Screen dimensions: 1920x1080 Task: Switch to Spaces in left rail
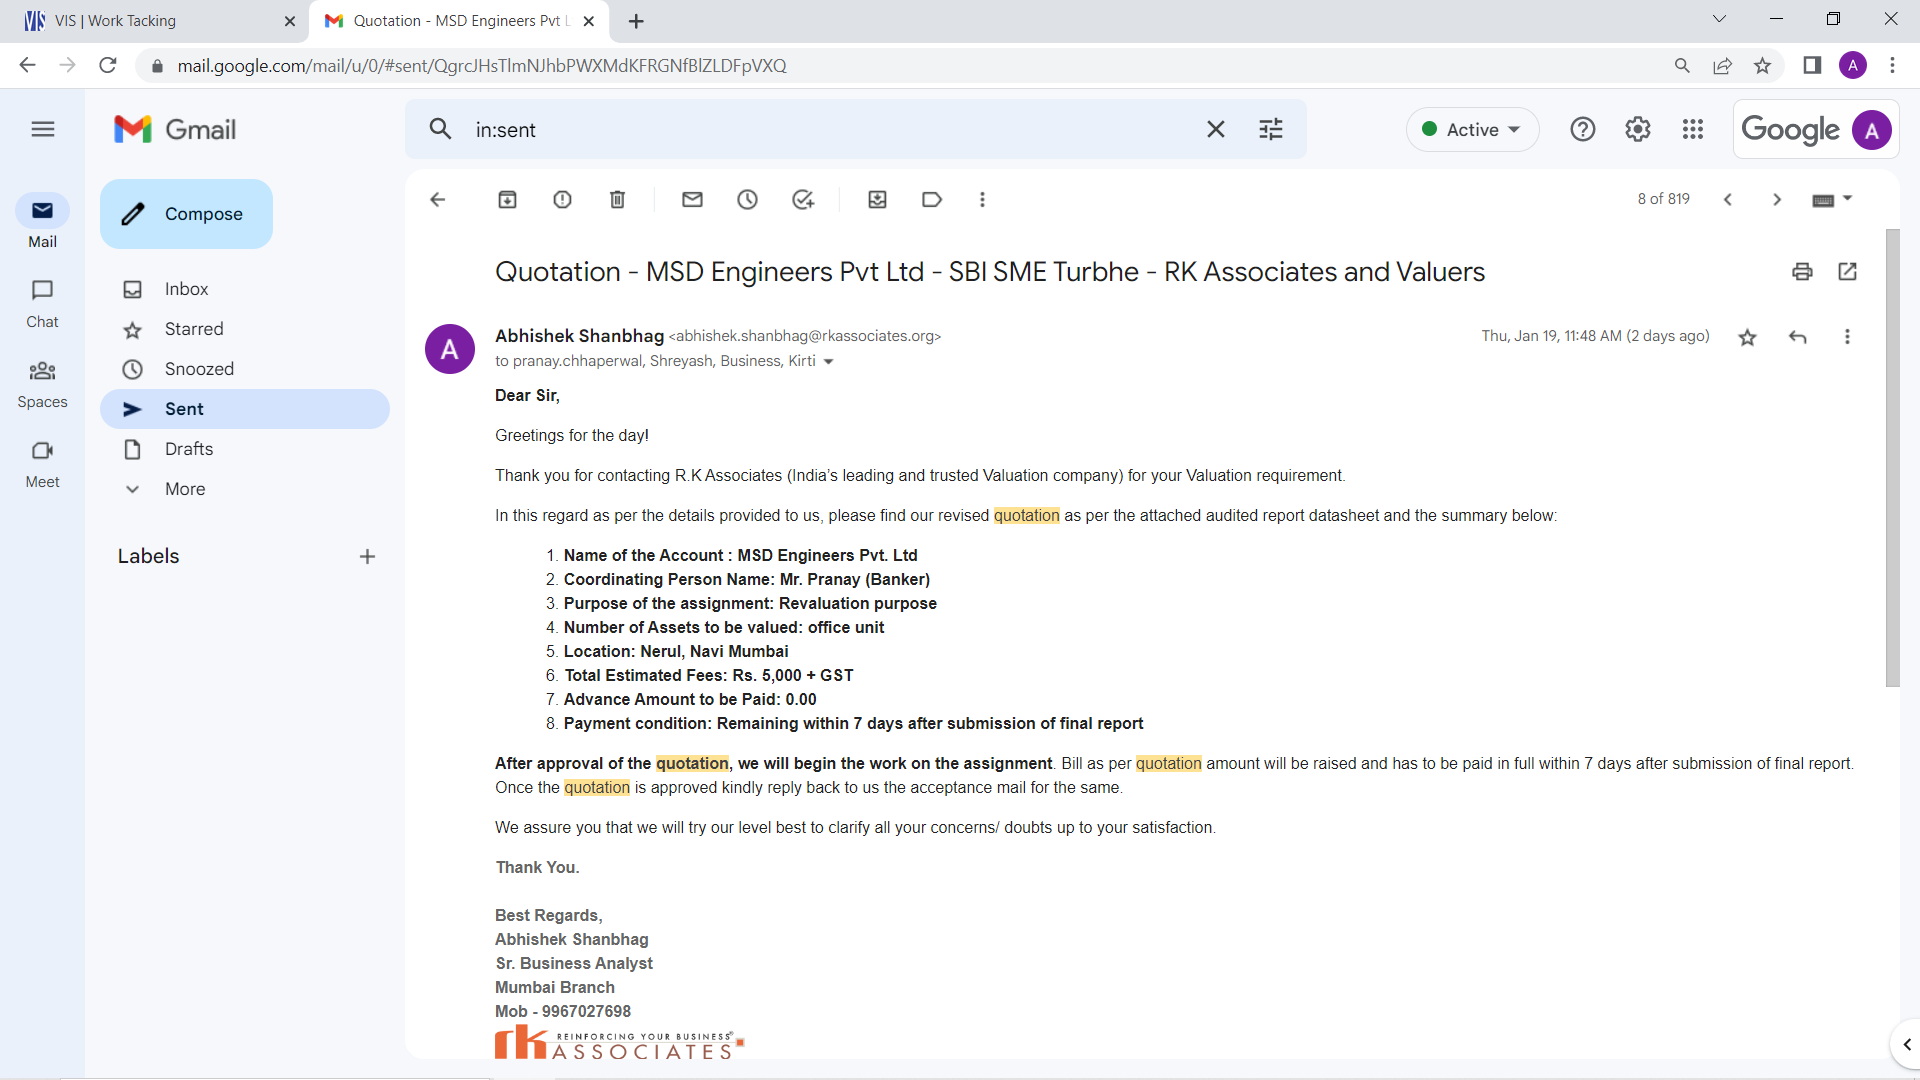42,384
